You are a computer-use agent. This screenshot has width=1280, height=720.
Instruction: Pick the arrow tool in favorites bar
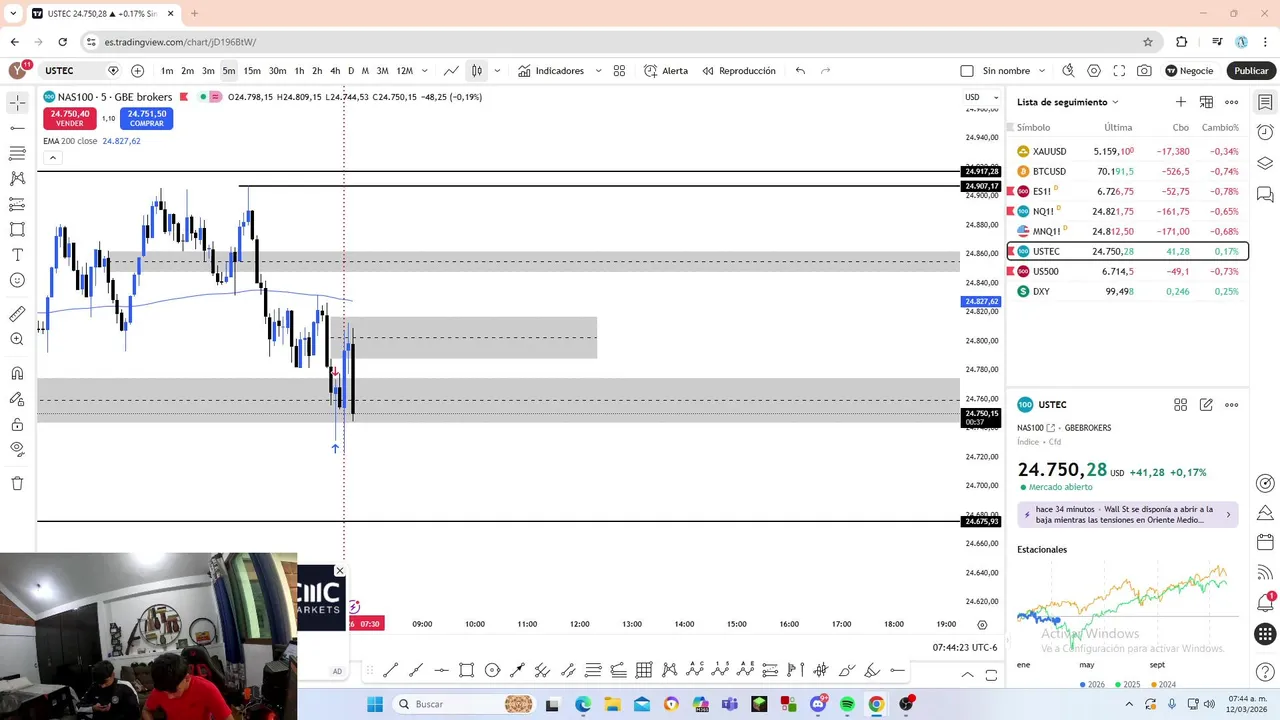pyautogui.click(x=517, y=671)
